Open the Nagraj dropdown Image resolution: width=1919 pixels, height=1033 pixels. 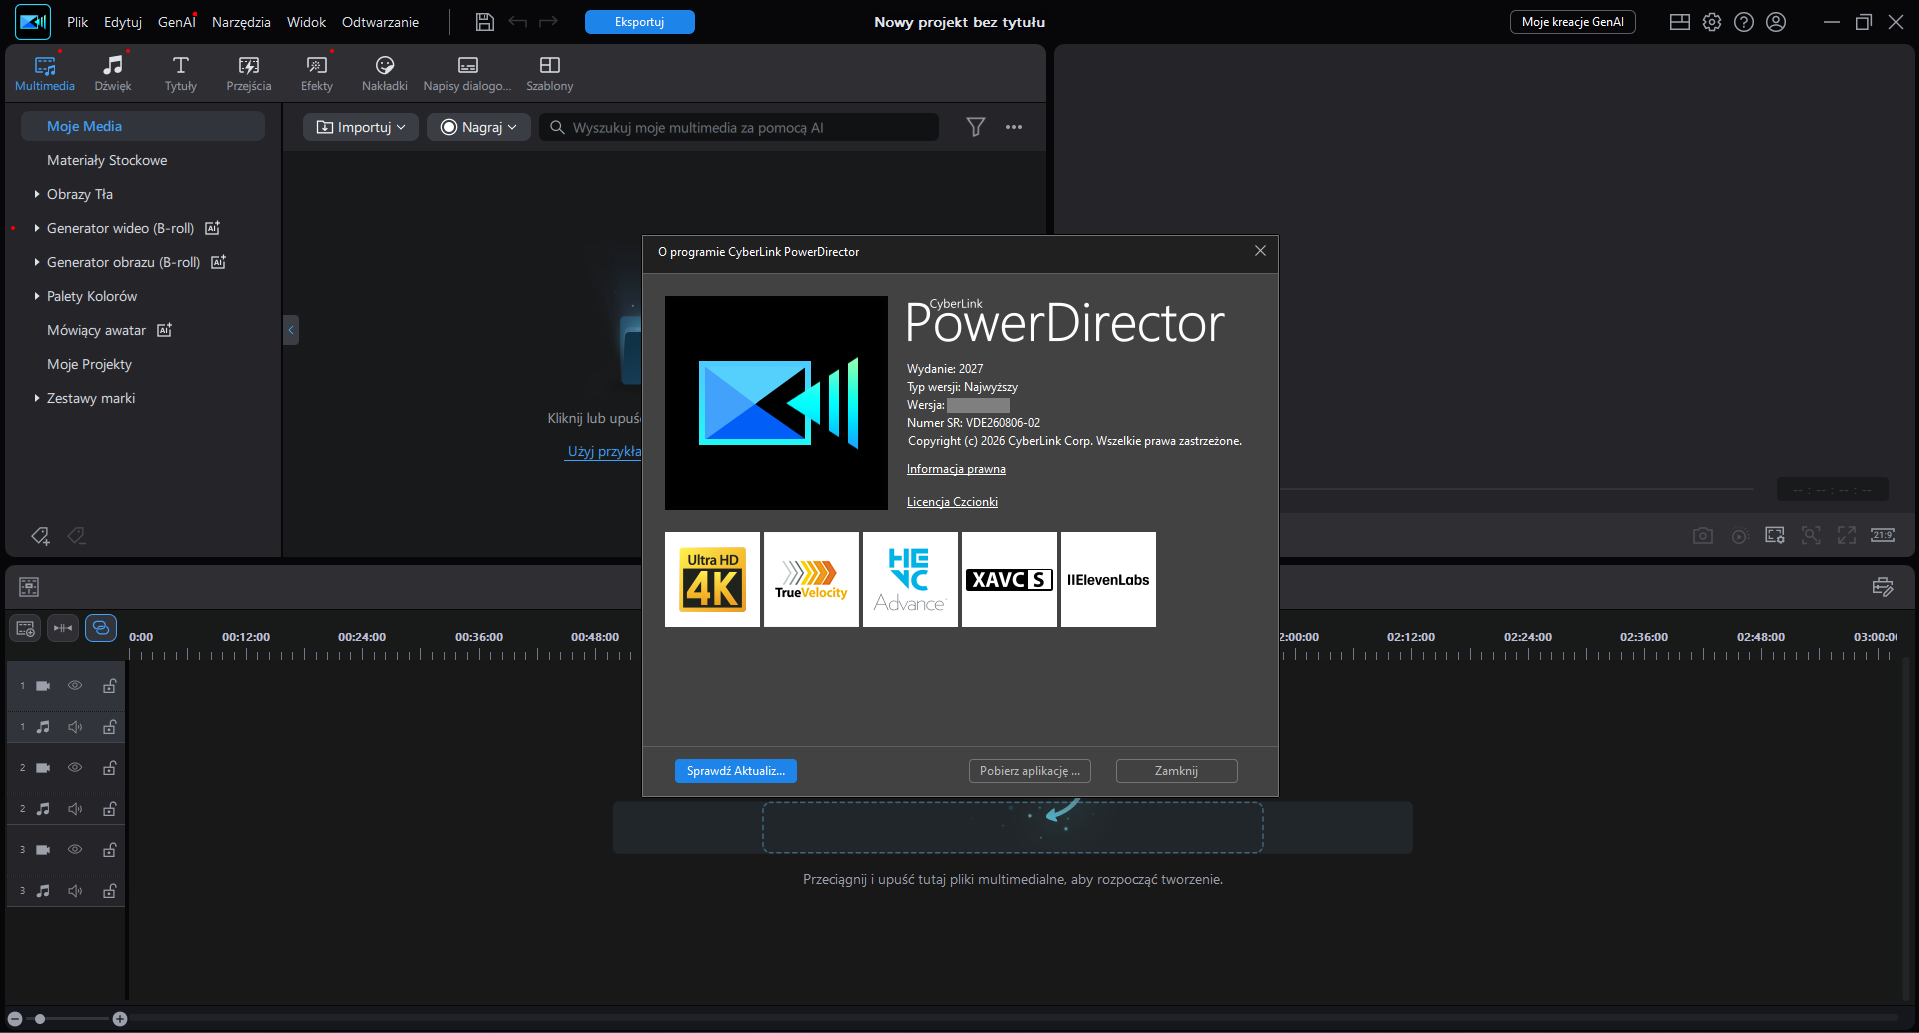(479, 127)
